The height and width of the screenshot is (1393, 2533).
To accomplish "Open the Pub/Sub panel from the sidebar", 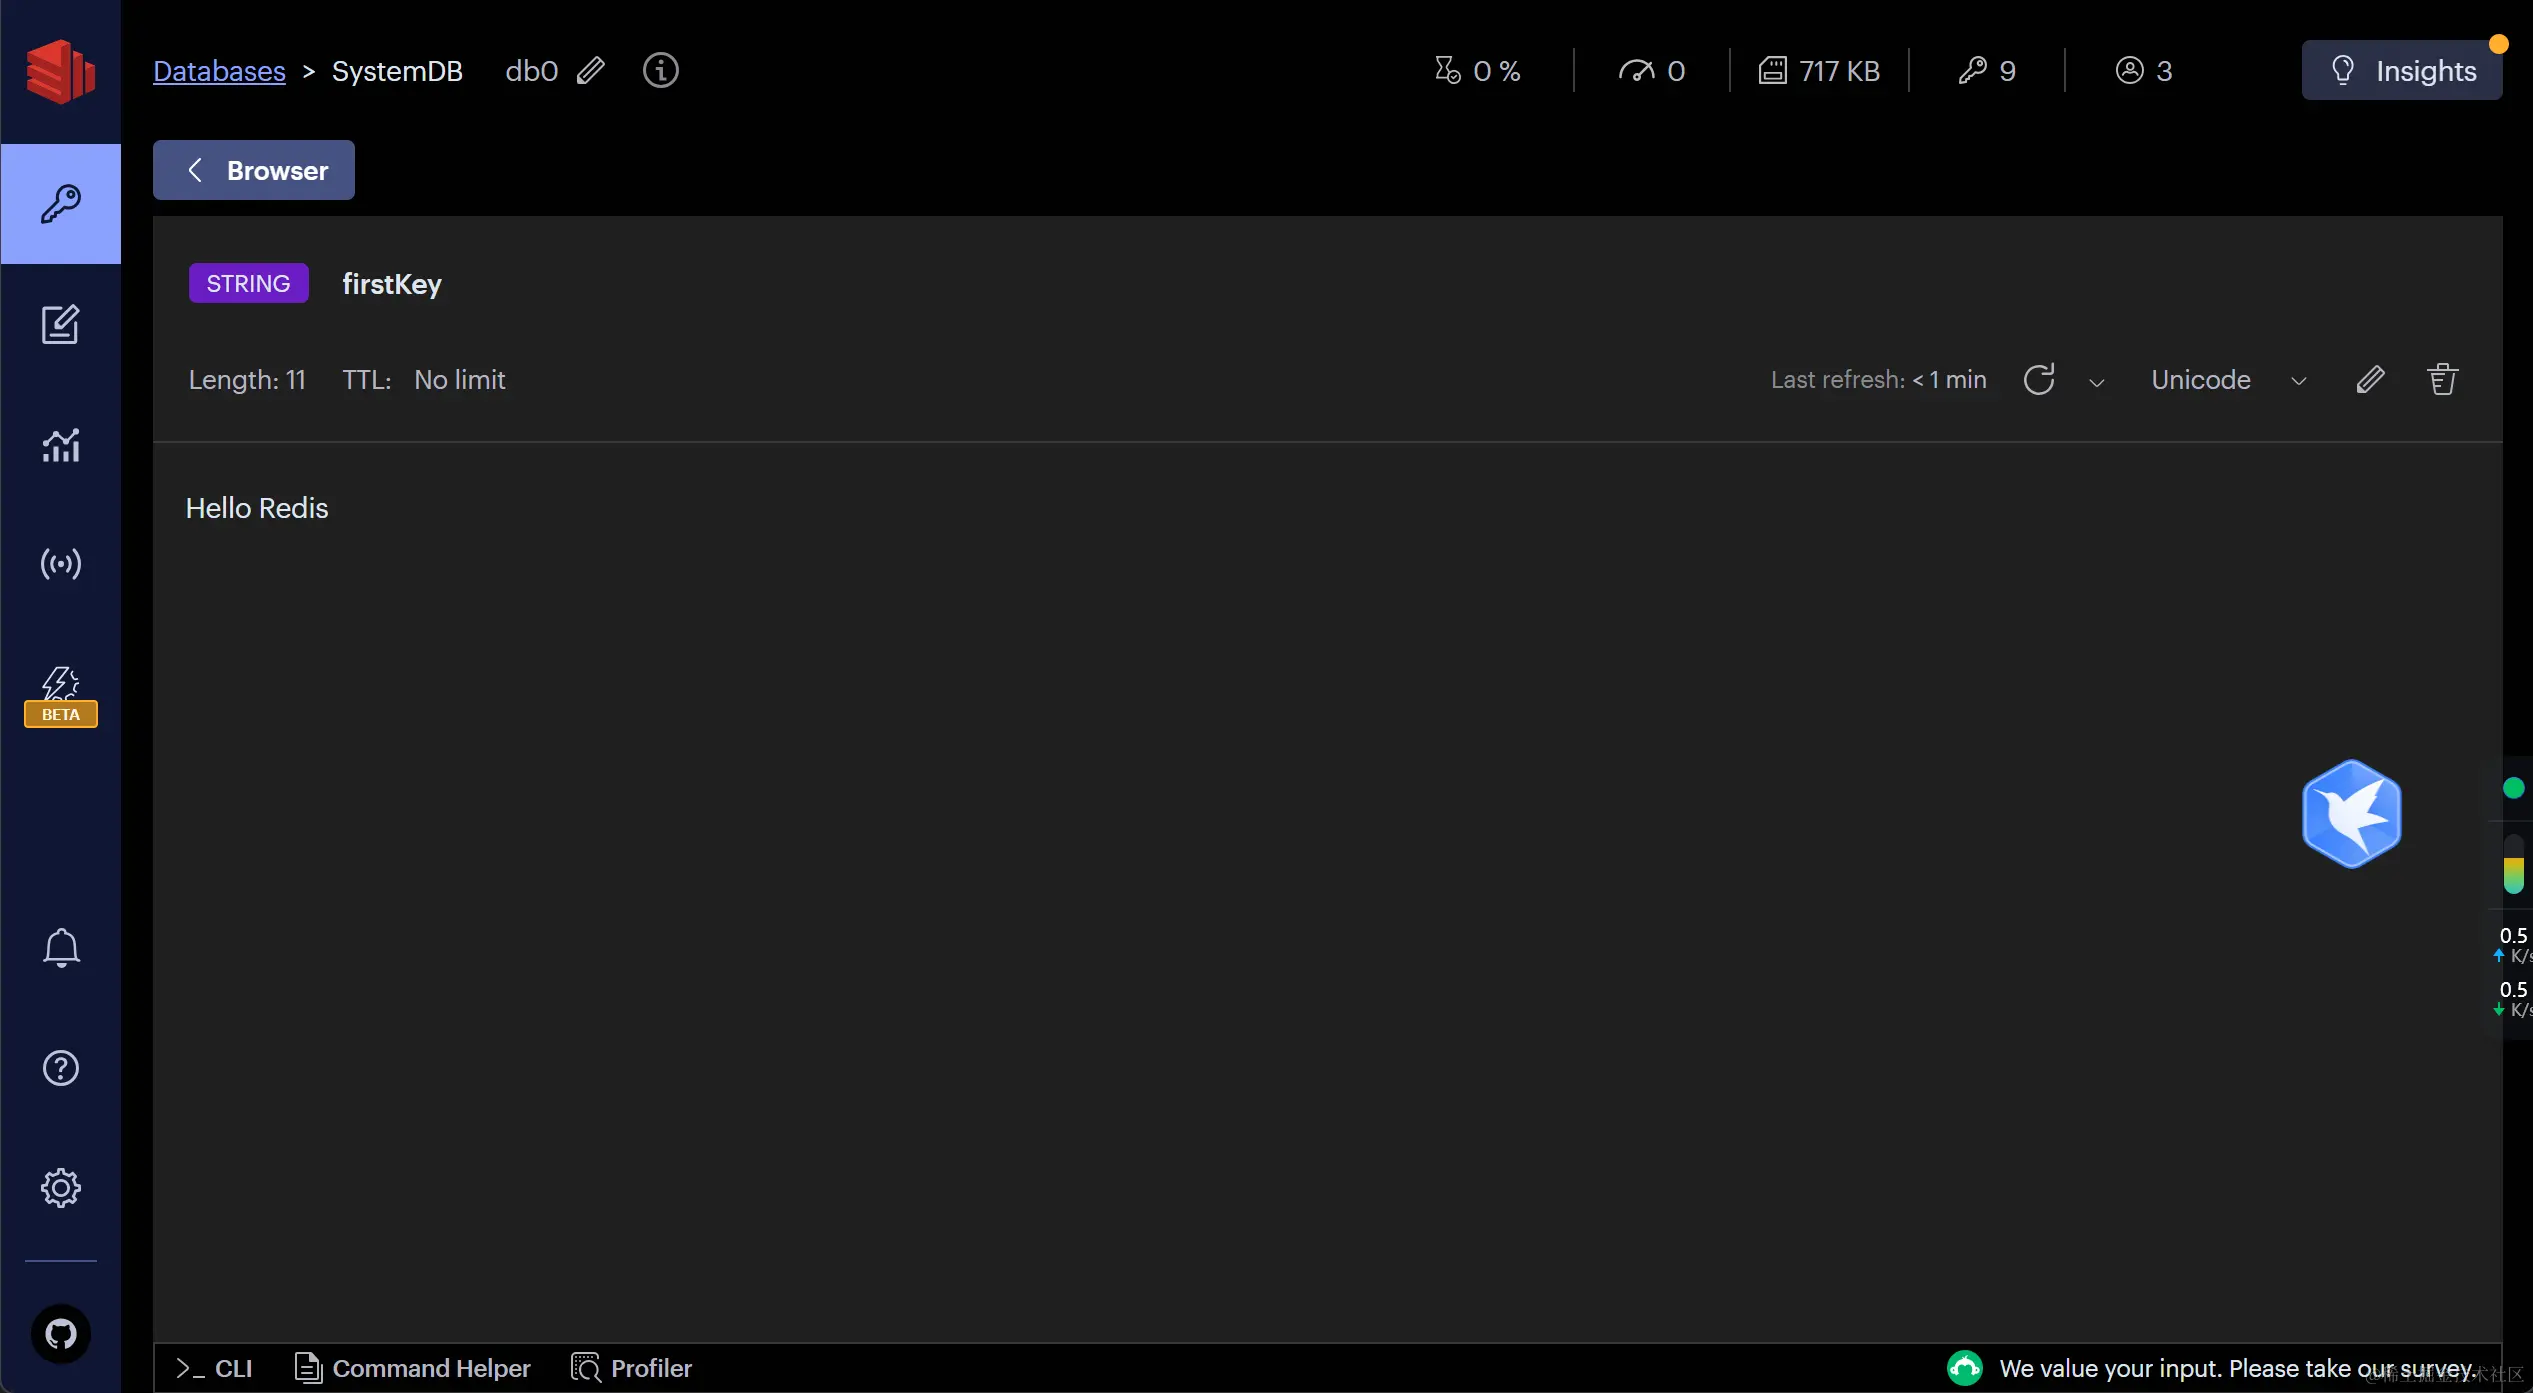I will point(60,564).
